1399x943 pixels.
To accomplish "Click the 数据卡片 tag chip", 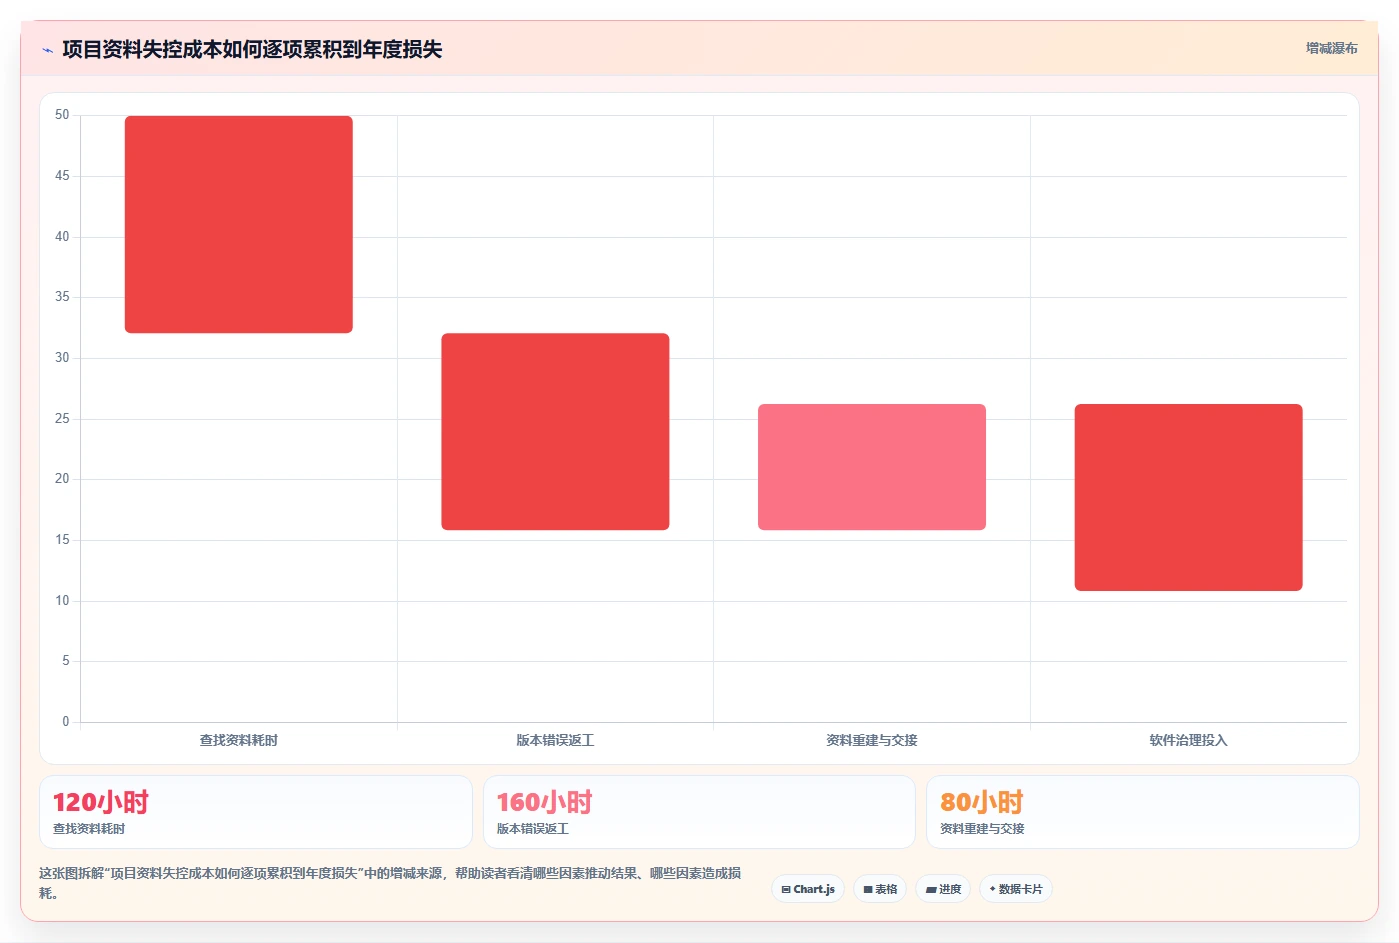I will (1015, 889).
